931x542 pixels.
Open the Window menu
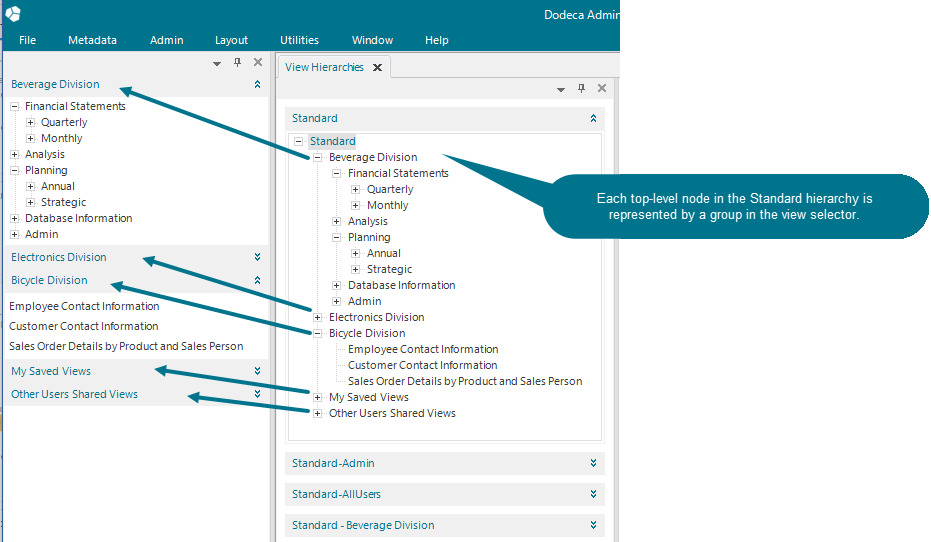(372, 40)
